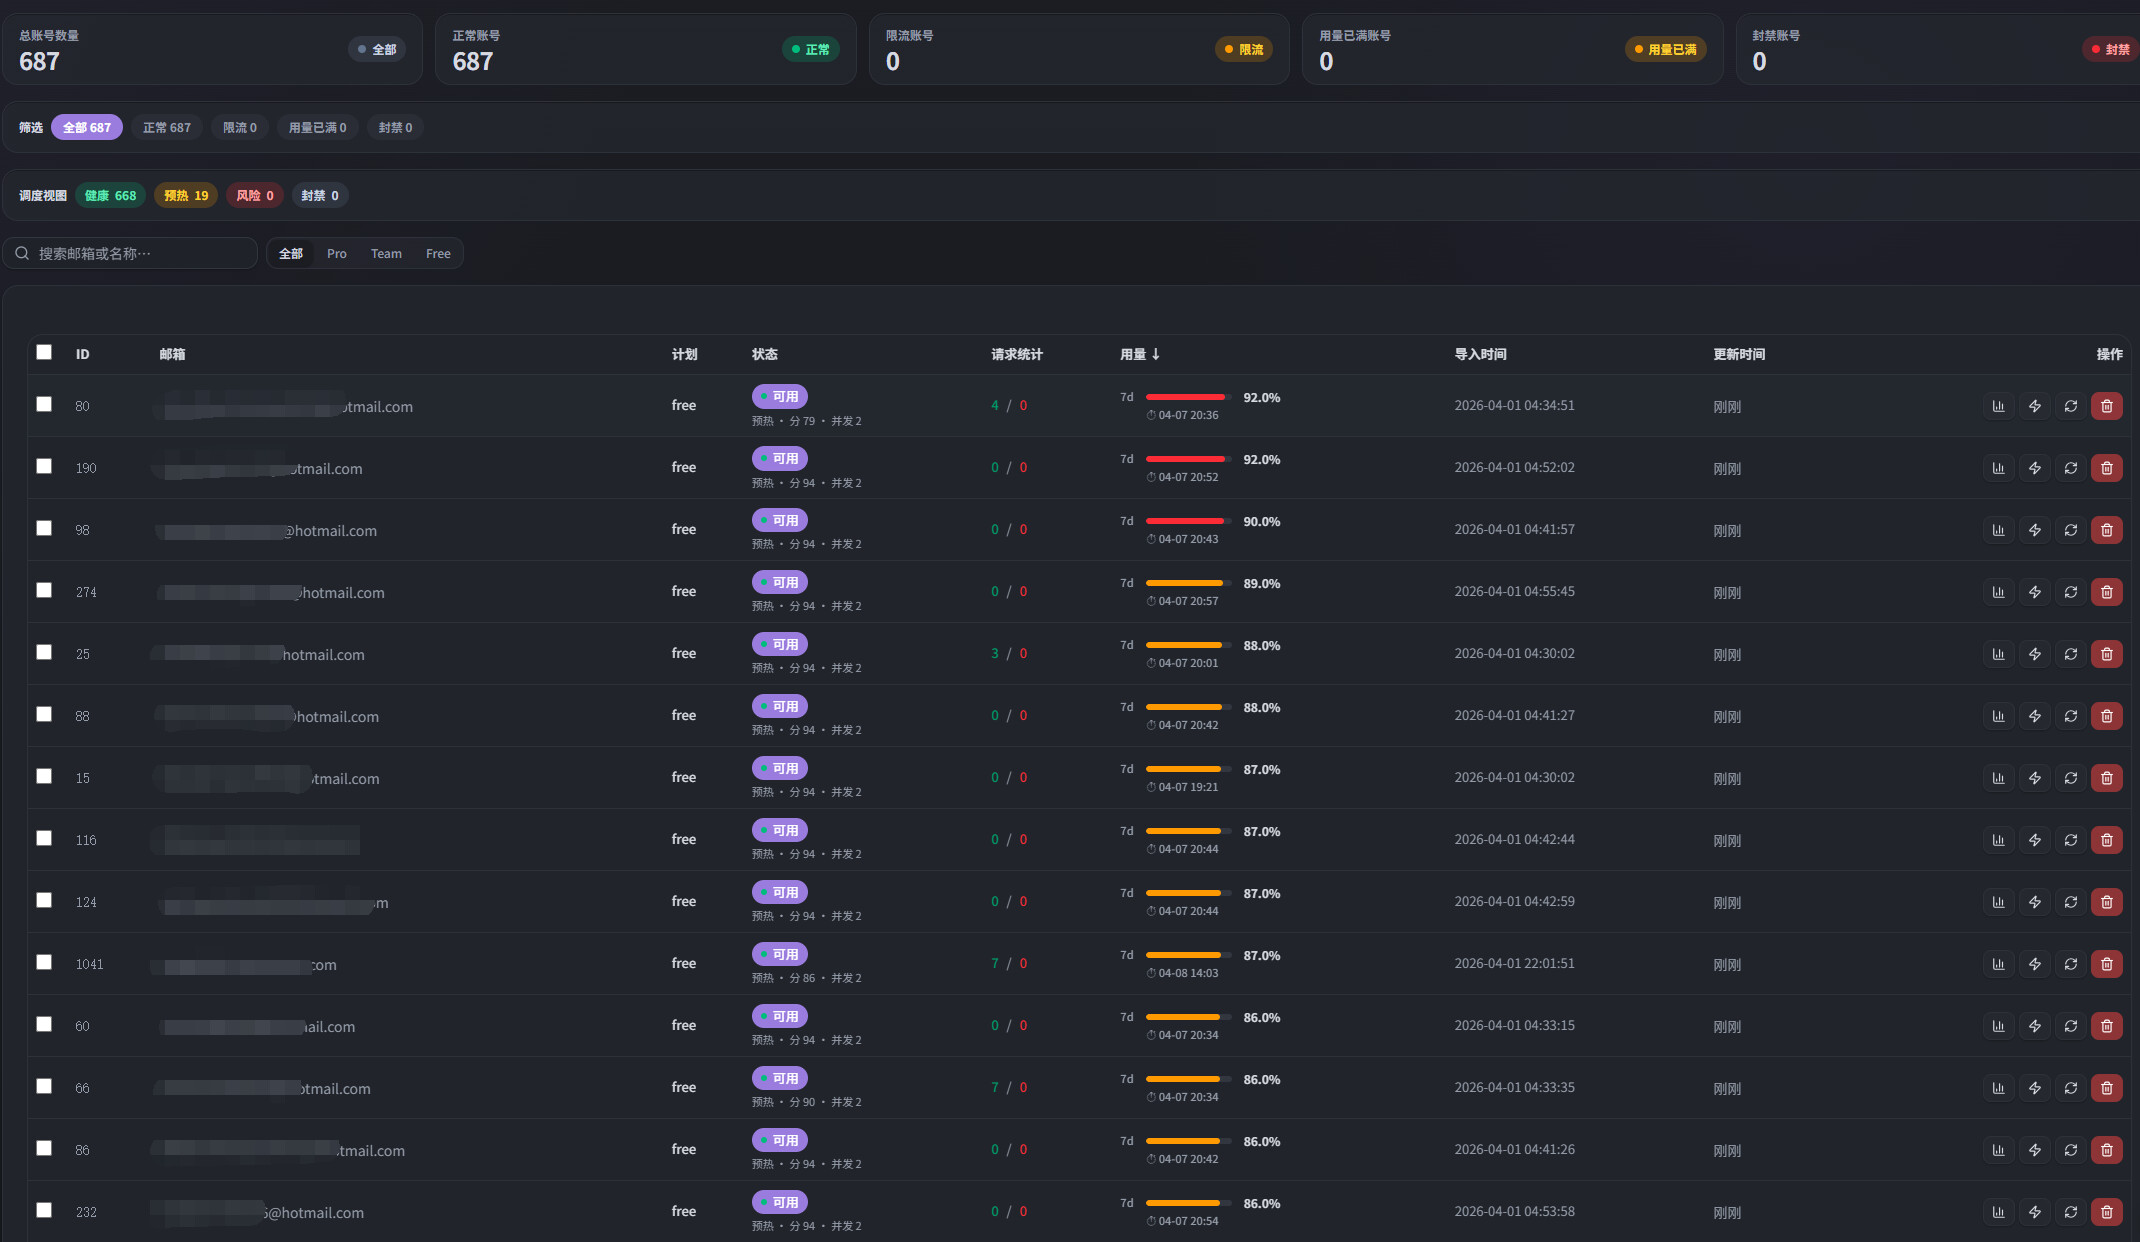
Task: Click the lightning test icon for account 190
Action: pos(2034,468)
